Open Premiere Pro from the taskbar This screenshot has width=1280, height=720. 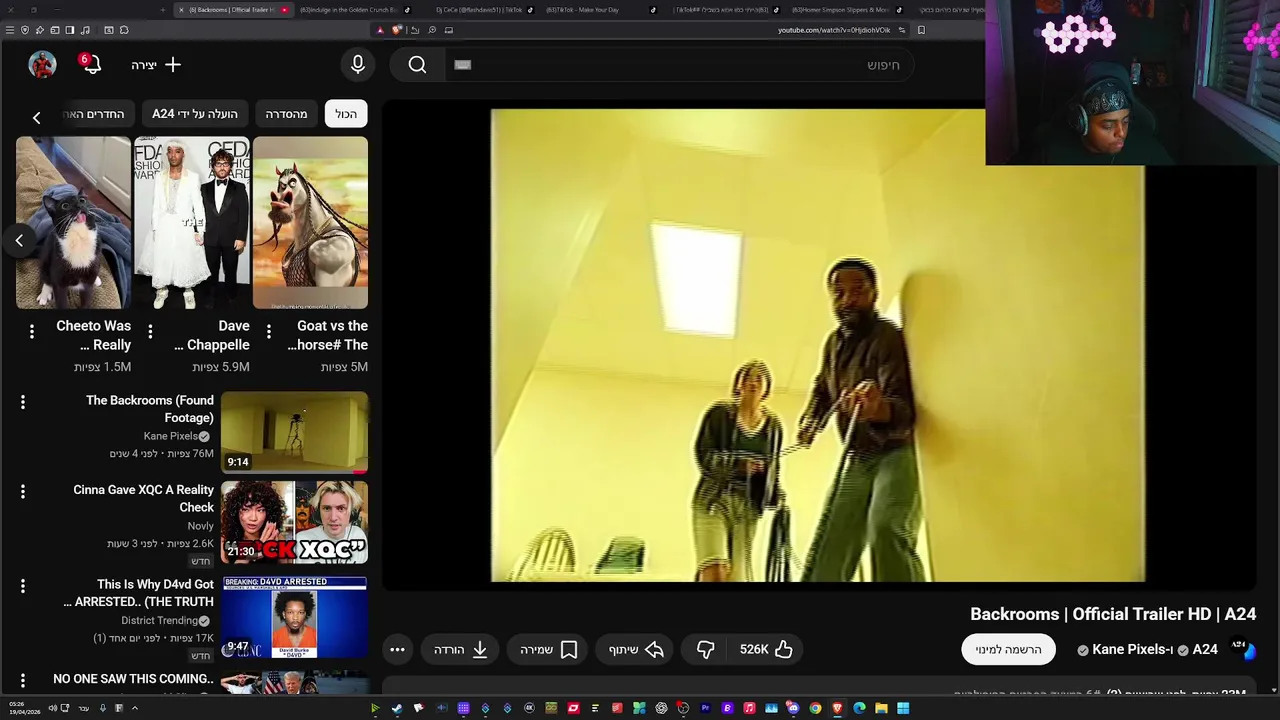pyautogui.click(x=706, y=708)
